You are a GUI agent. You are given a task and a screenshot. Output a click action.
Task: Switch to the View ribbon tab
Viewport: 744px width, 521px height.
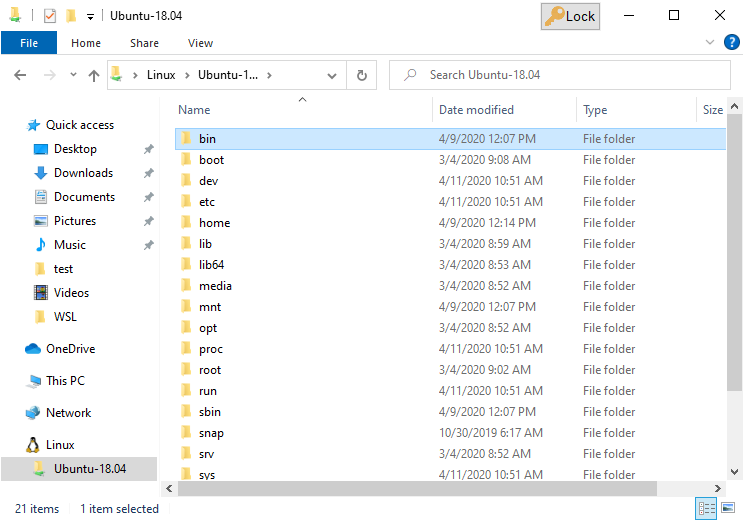point(200,43)
